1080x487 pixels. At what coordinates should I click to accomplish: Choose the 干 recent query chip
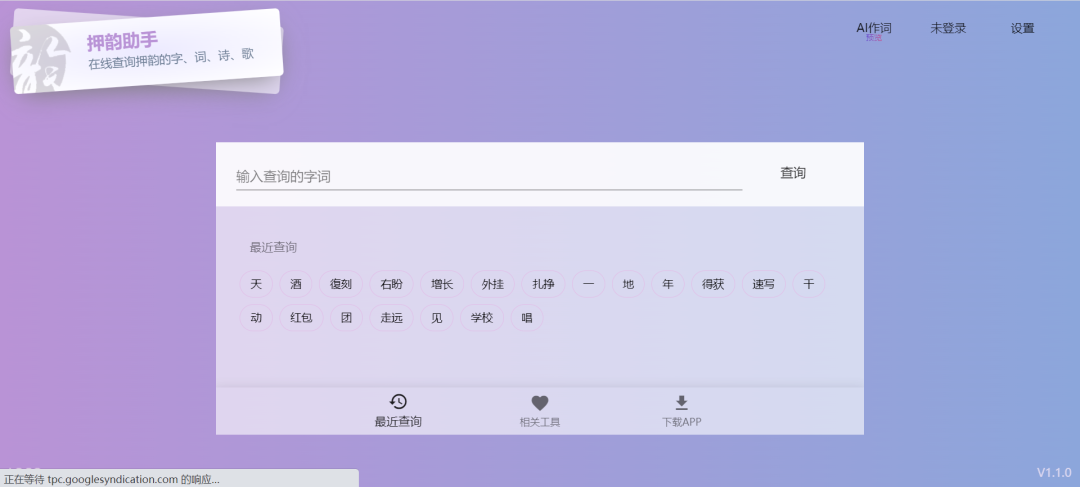click(809, 284)
